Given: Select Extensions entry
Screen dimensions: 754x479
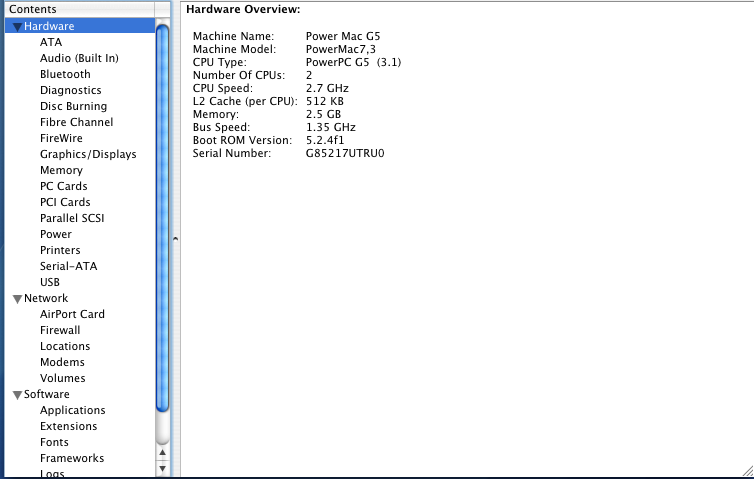Looking at the screenshot, I should [x=68, y=426].
